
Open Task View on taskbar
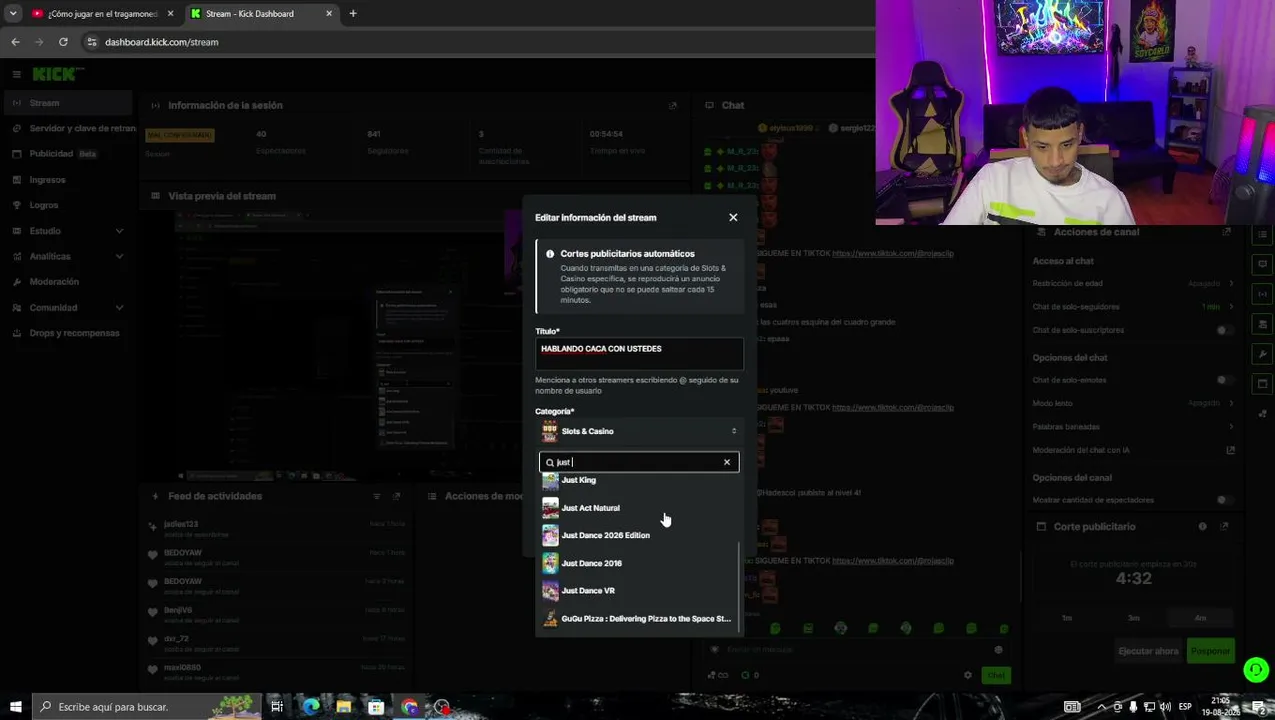(277, 707)
